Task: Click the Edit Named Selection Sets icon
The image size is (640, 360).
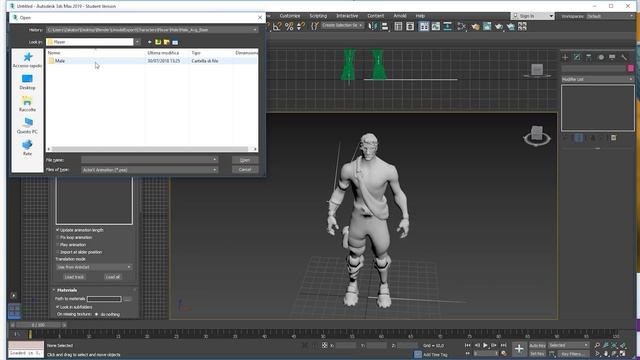Action: pyautogui.click(x=314, y=27)
